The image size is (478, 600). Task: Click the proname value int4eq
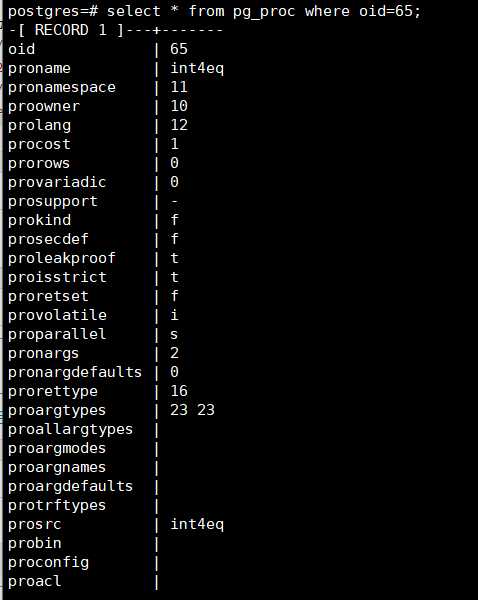coord(197,68)
